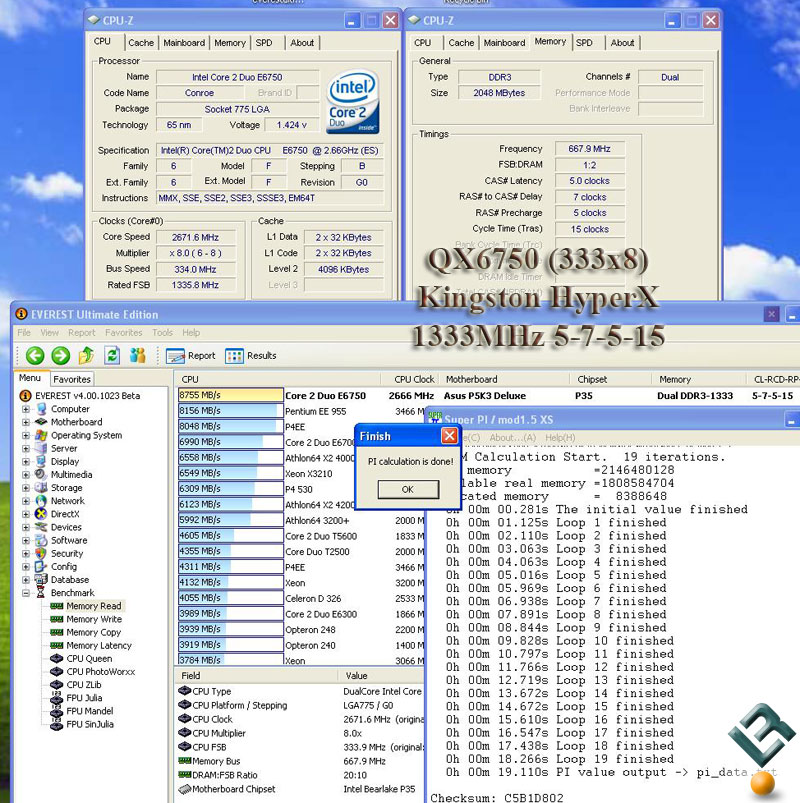Close the Finish dialog with the X
Image resolution: width=800 pixels, height=803 pixels.
pos(449,436)
